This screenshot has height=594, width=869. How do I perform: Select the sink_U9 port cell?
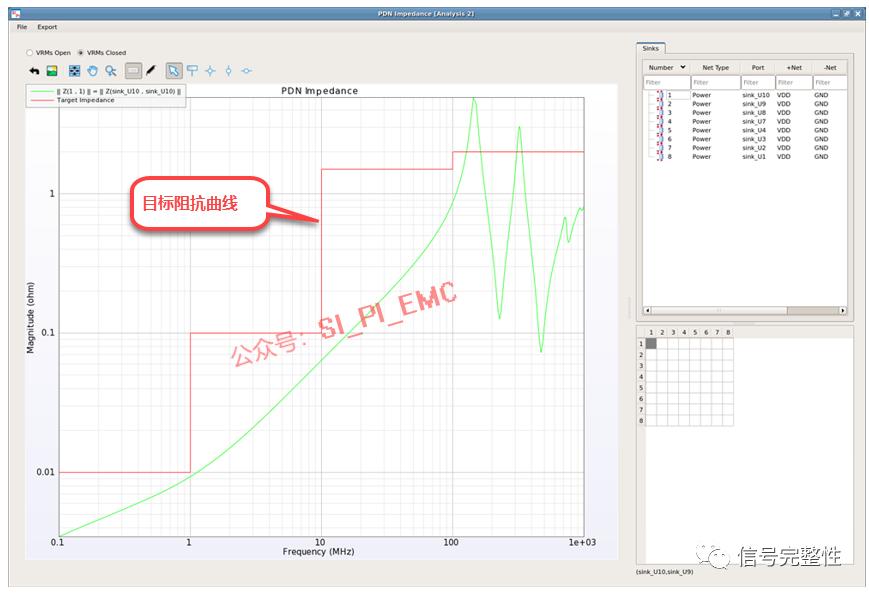pos(754,104)
